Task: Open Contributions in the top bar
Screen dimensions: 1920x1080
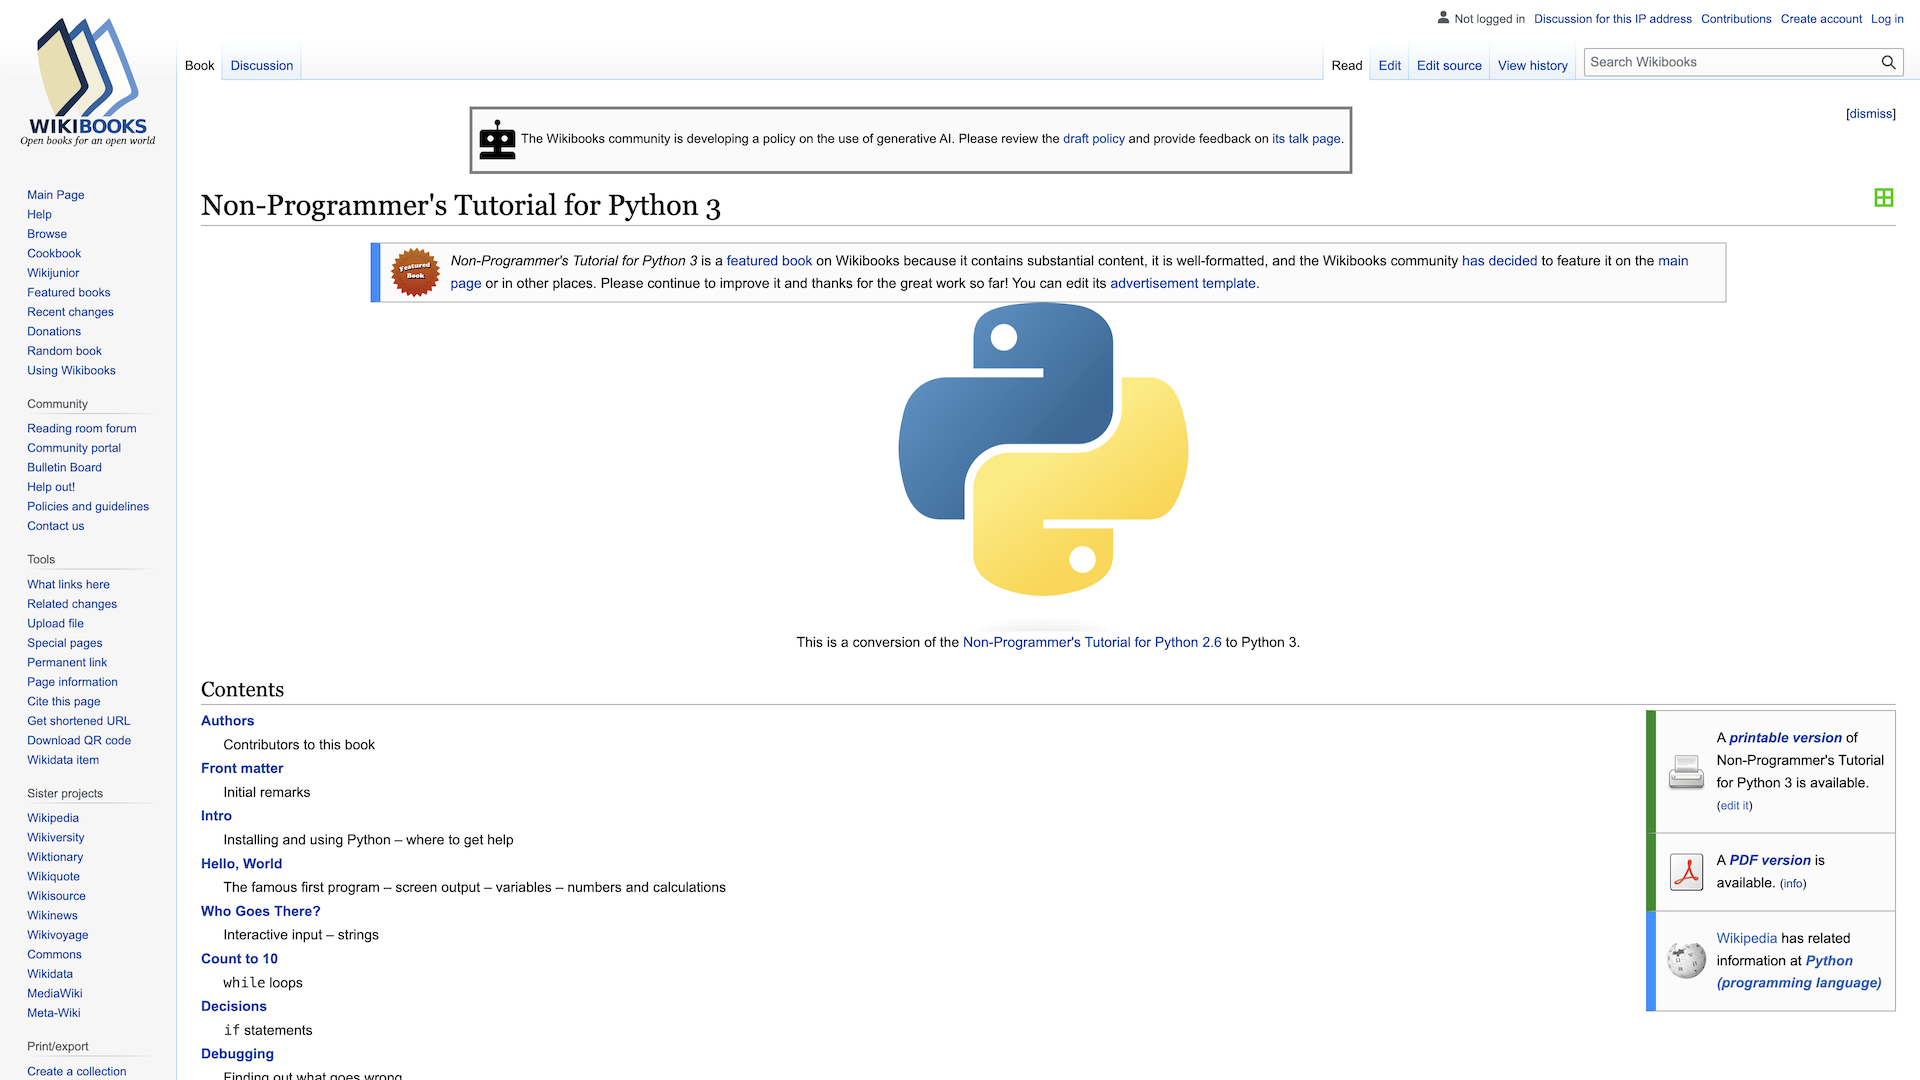Action: point(1736,19)
